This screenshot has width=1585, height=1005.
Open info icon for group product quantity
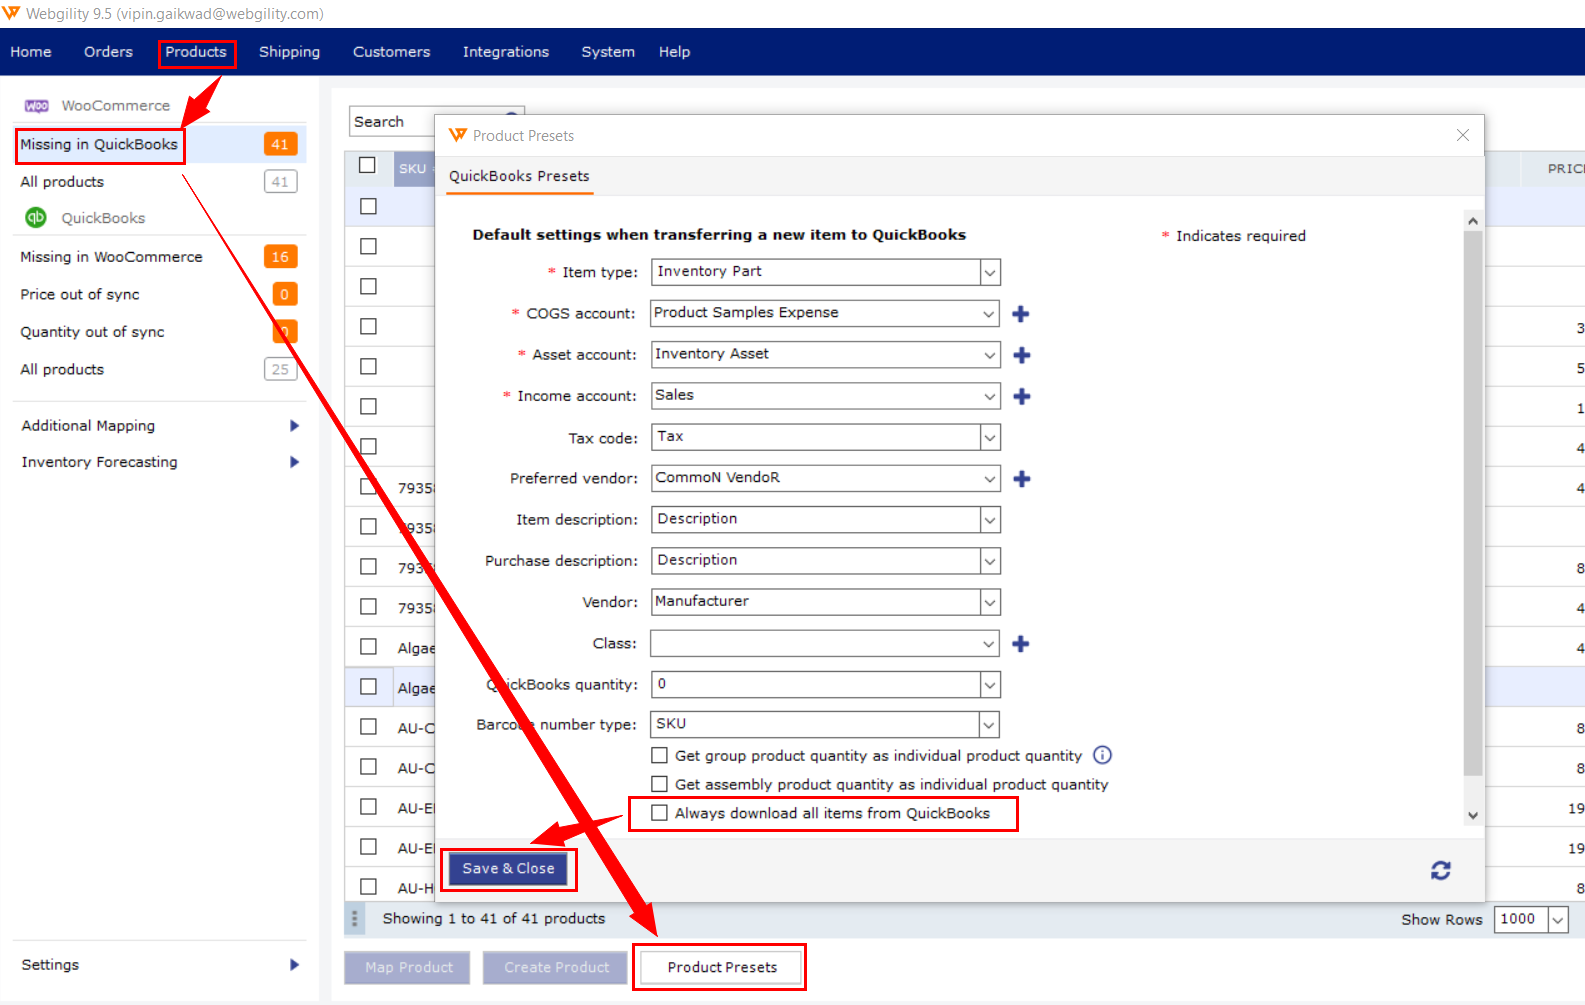pos(1102,755)
